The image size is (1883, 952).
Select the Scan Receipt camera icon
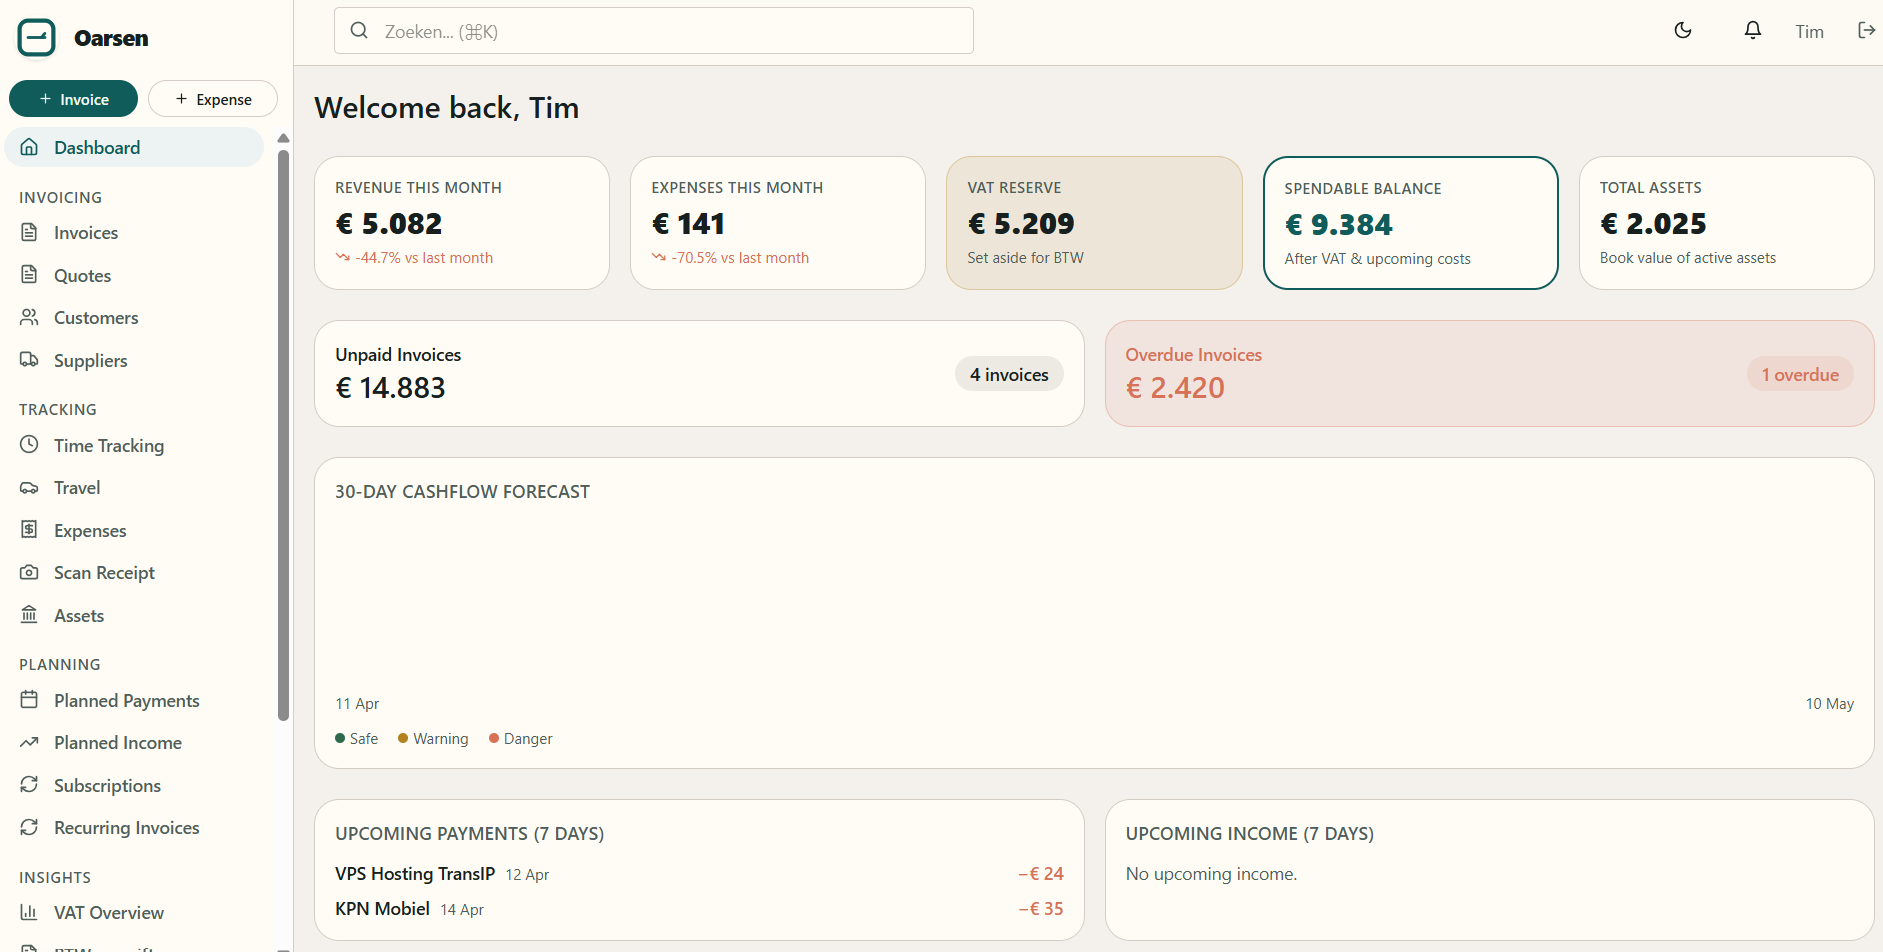31,572
